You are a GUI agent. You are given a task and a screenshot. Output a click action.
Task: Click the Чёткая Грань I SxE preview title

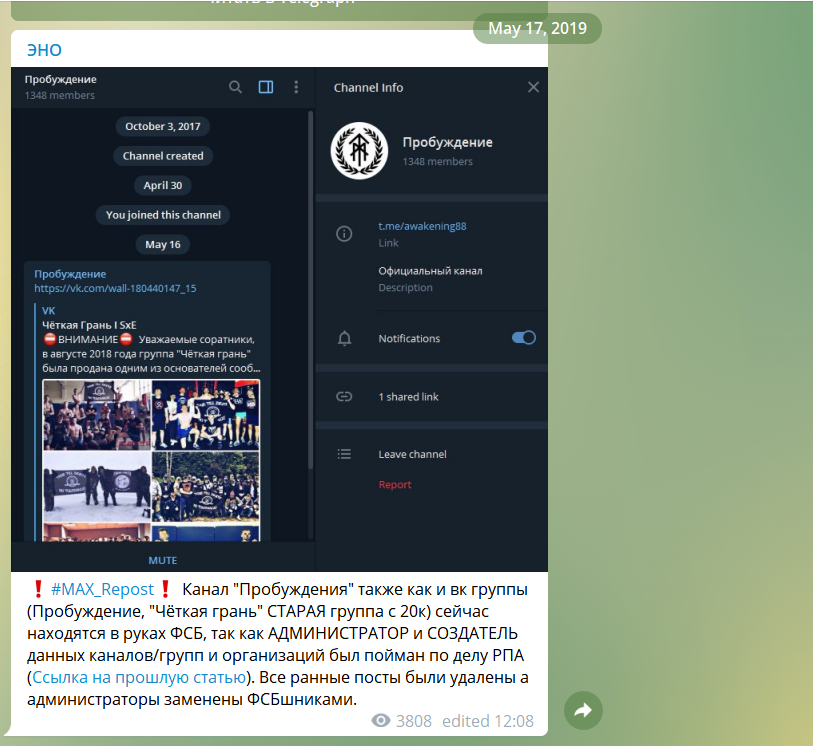pyautogui.click(x=89, y=325)
